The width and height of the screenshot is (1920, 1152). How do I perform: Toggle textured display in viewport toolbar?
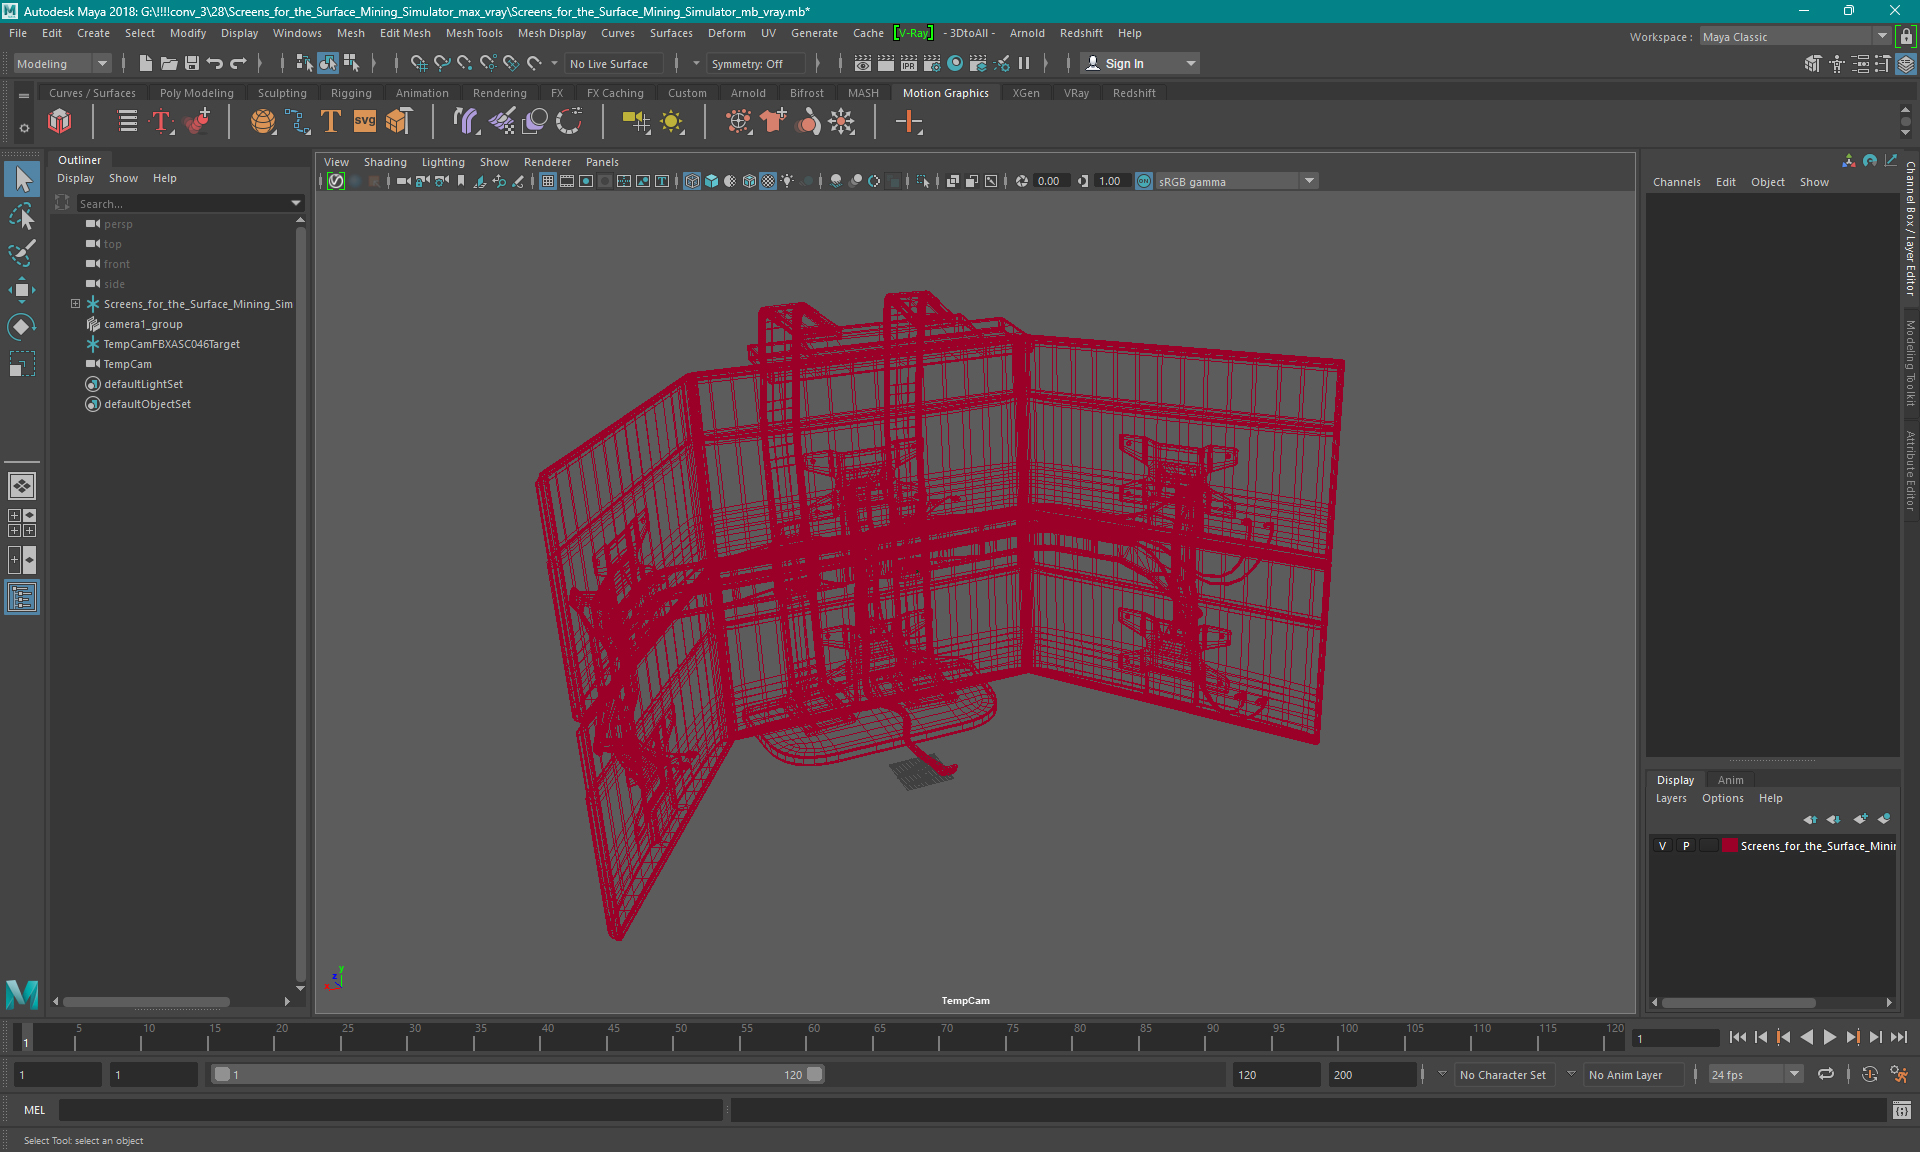(x=768, y=181)
